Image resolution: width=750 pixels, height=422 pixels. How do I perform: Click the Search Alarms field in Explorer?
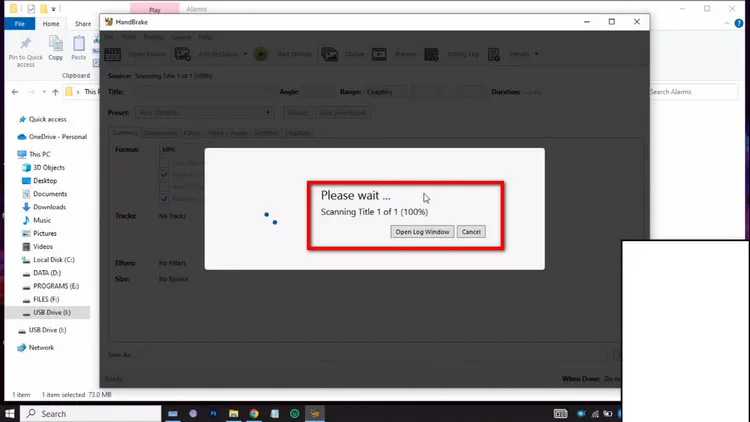[693, 92]
